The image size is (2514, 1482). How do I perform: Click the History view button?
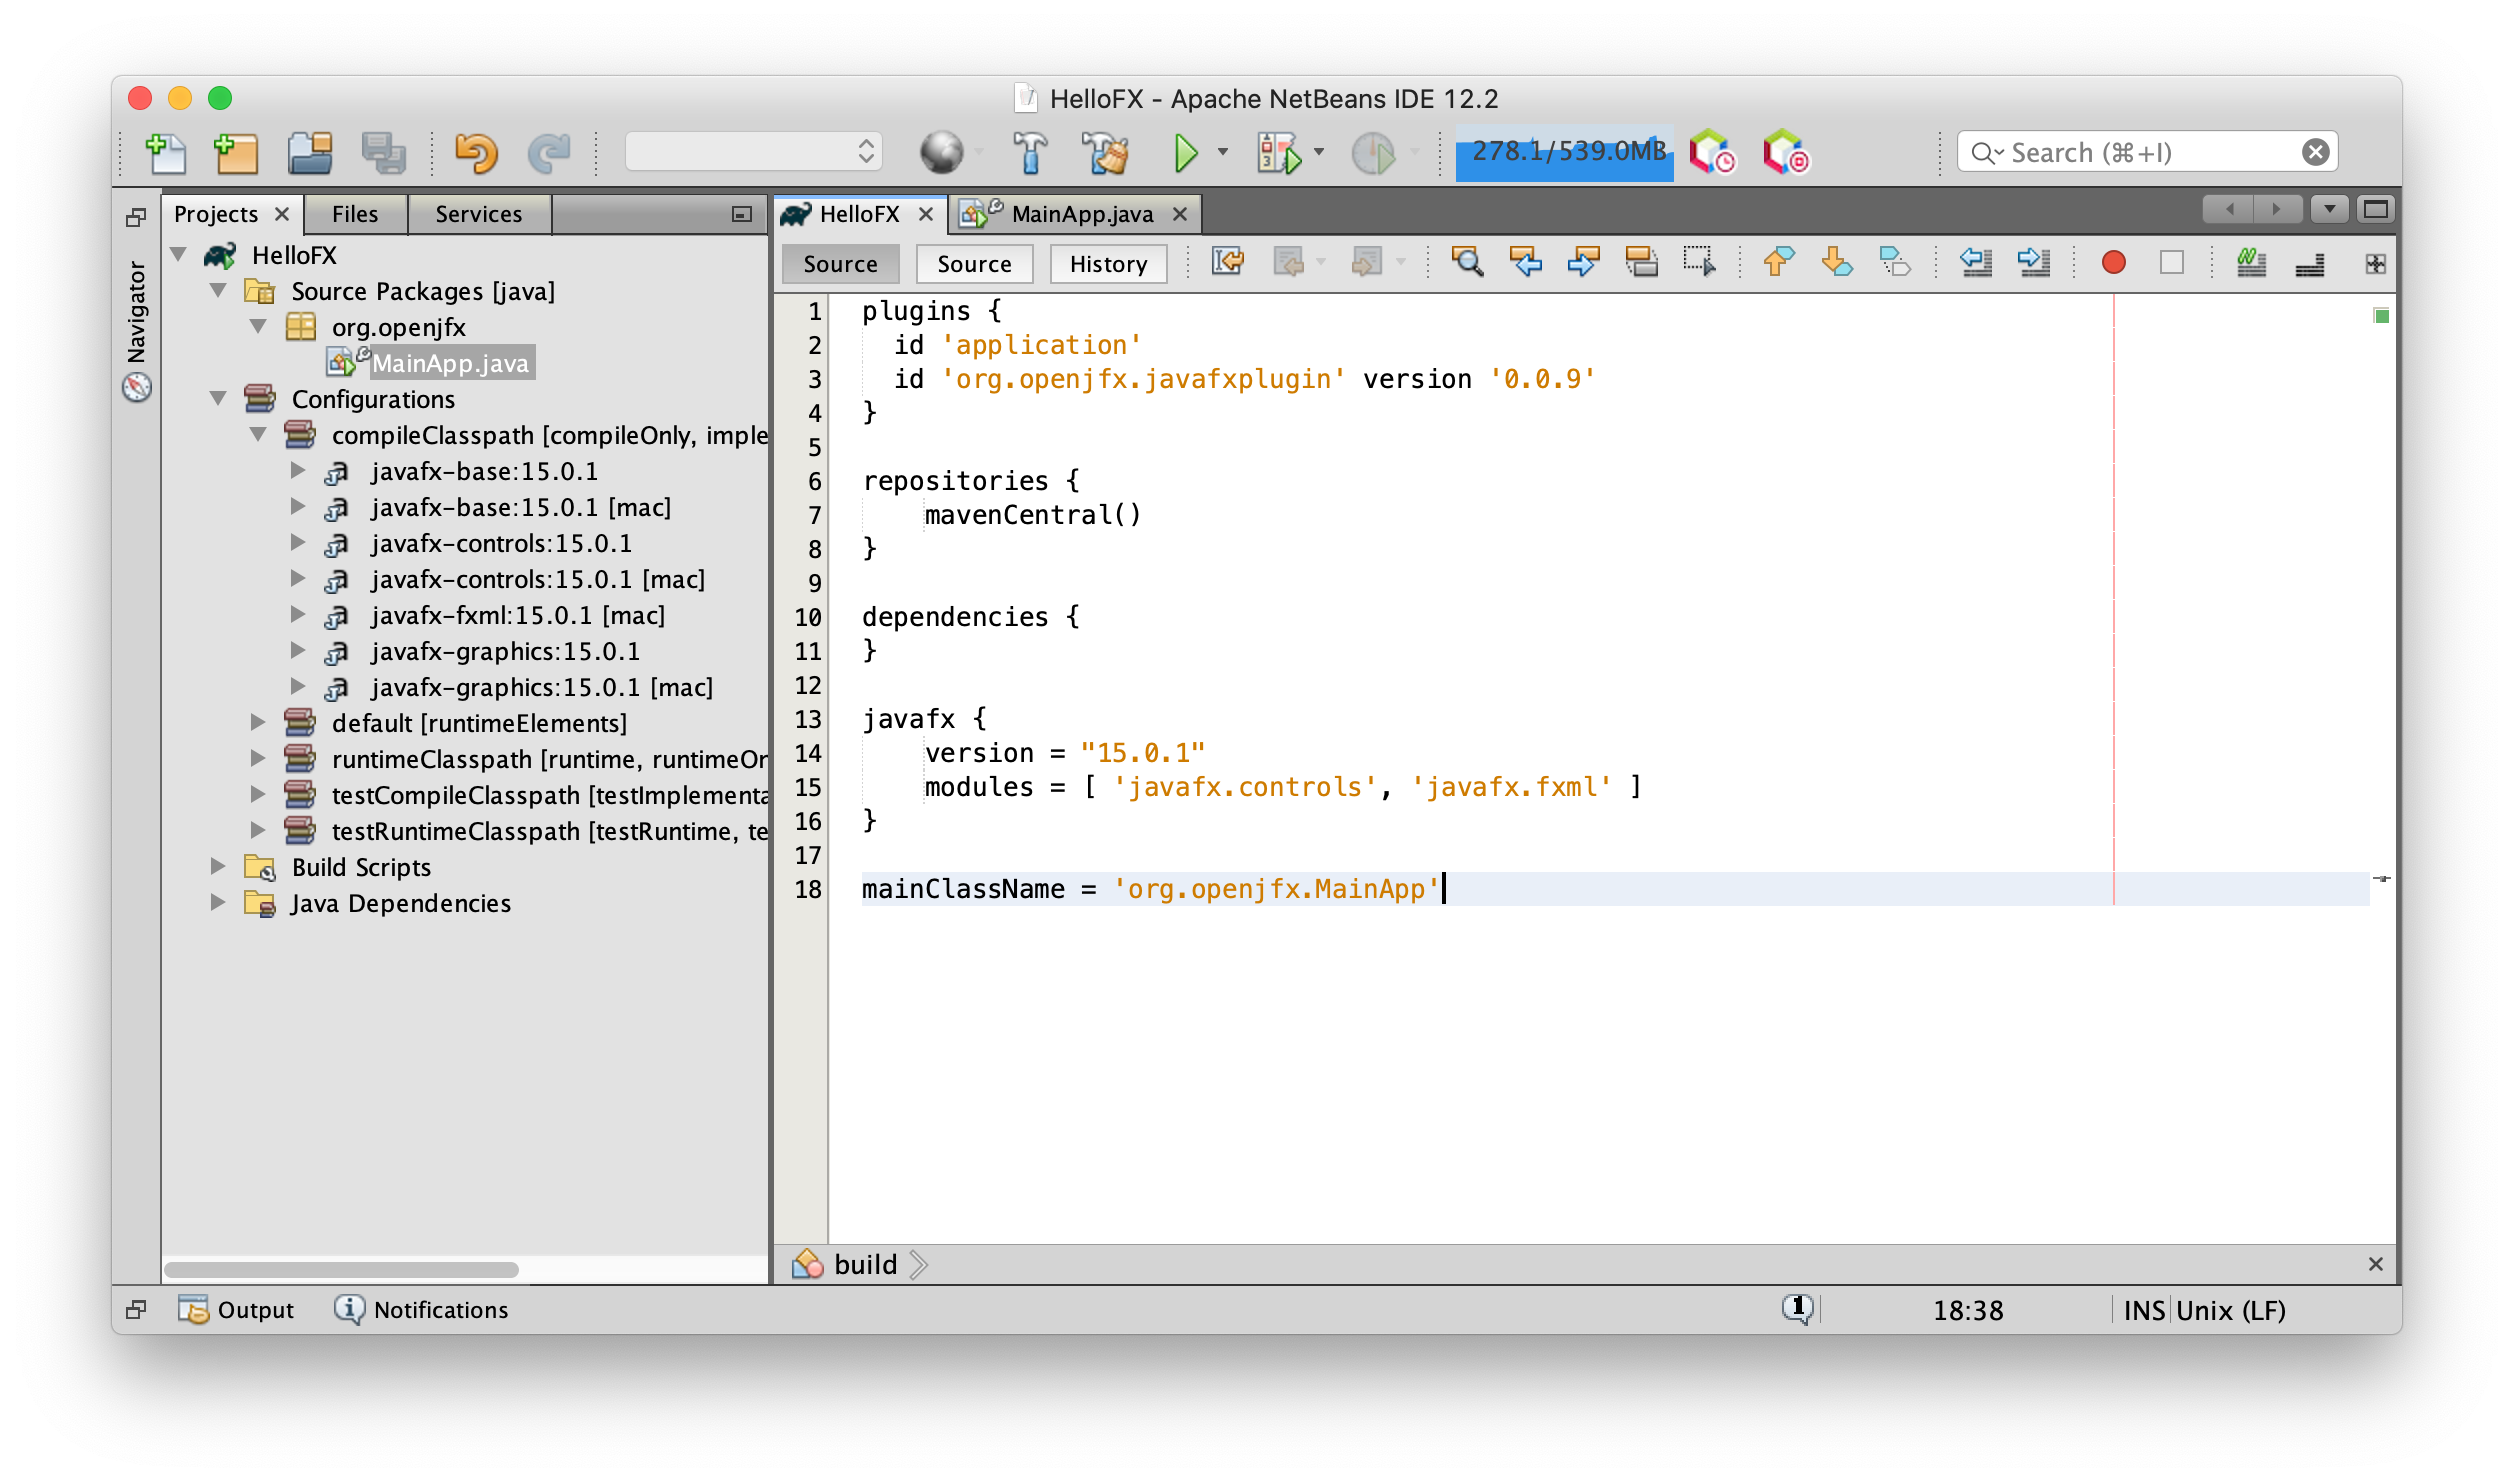(1108, 264)
